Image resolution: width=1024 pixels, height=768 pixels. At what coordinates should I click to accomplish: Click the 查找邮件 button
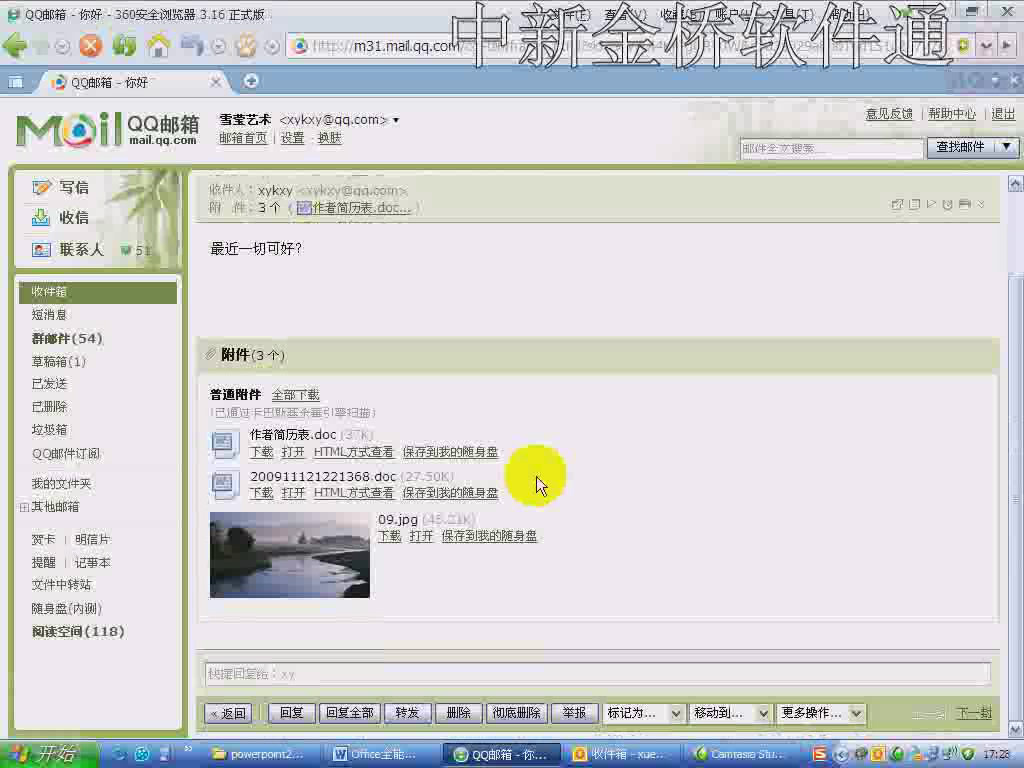tap(961, 147)
